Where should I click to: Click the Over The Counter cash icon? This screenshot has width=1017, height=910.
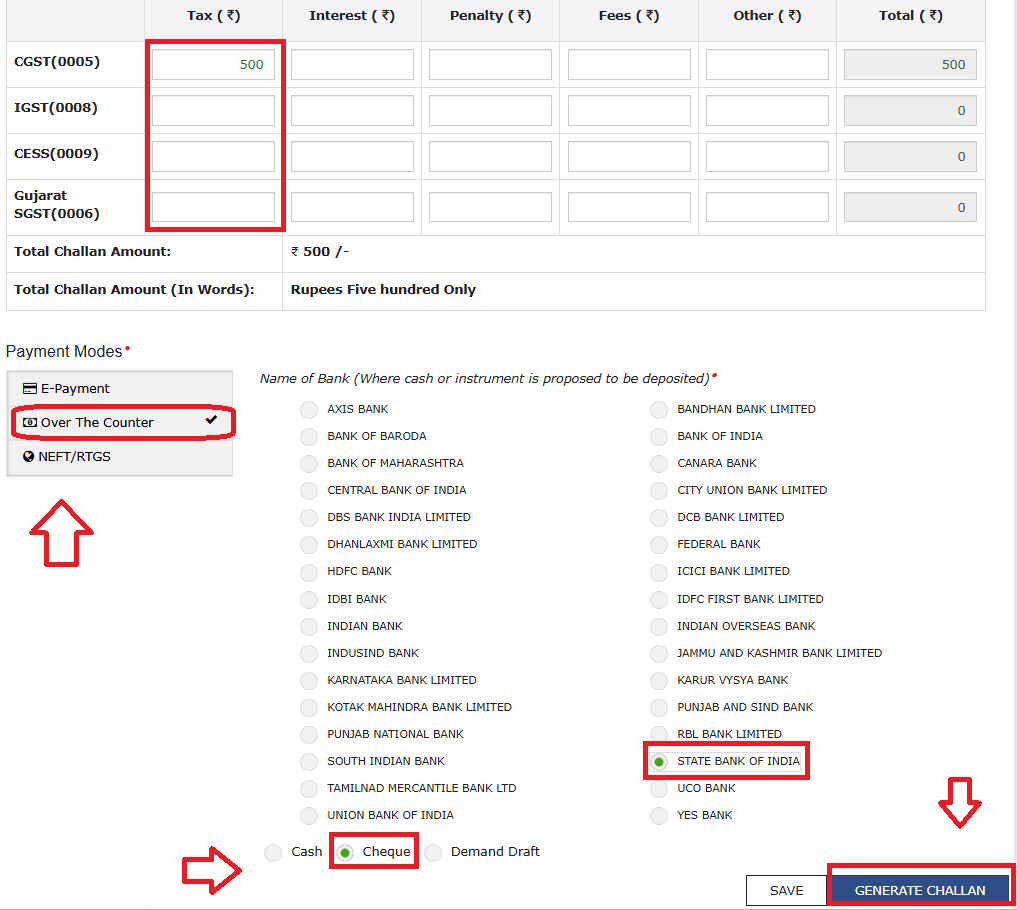pyautogui.click(x=30, y=423)
